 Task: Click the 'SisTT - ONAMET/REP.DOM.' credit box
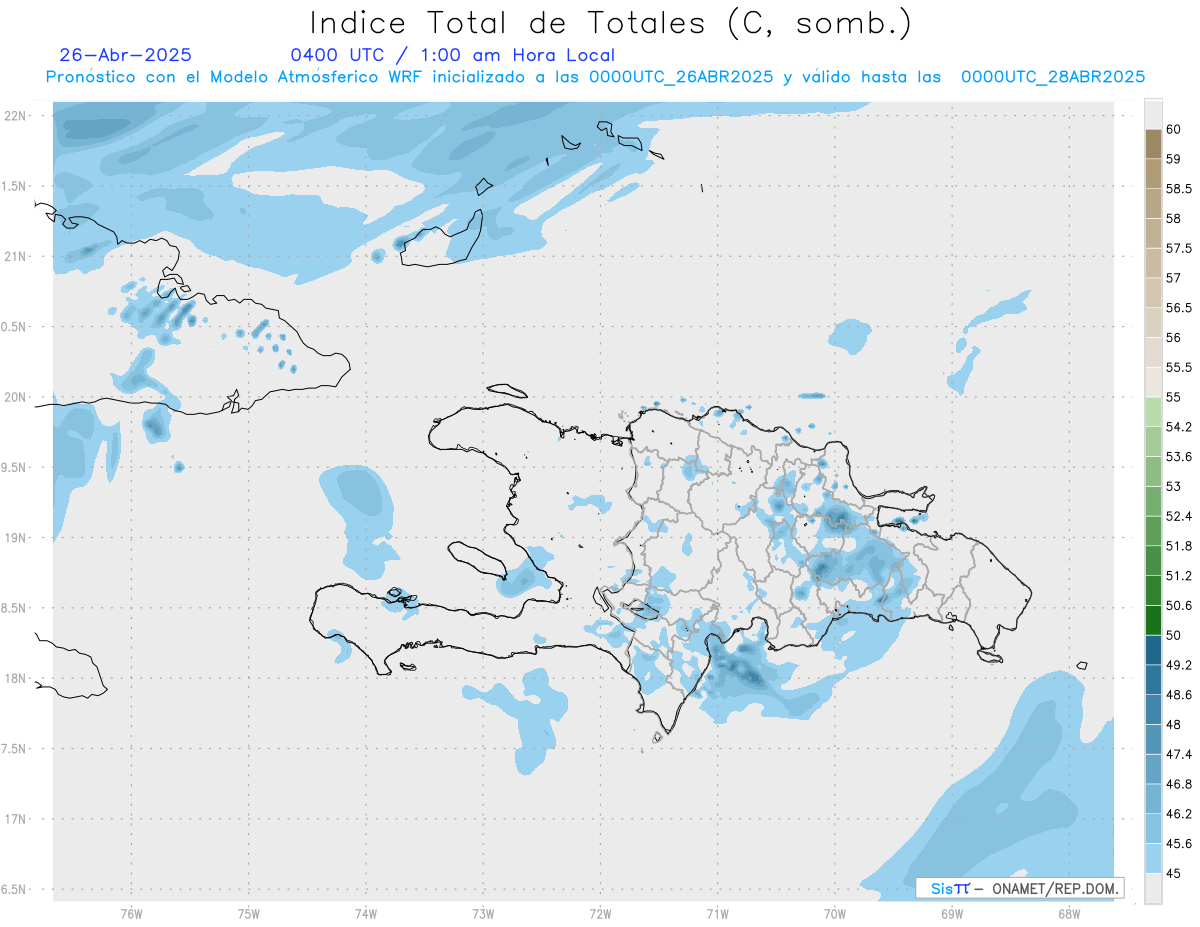coord(1020,888)
